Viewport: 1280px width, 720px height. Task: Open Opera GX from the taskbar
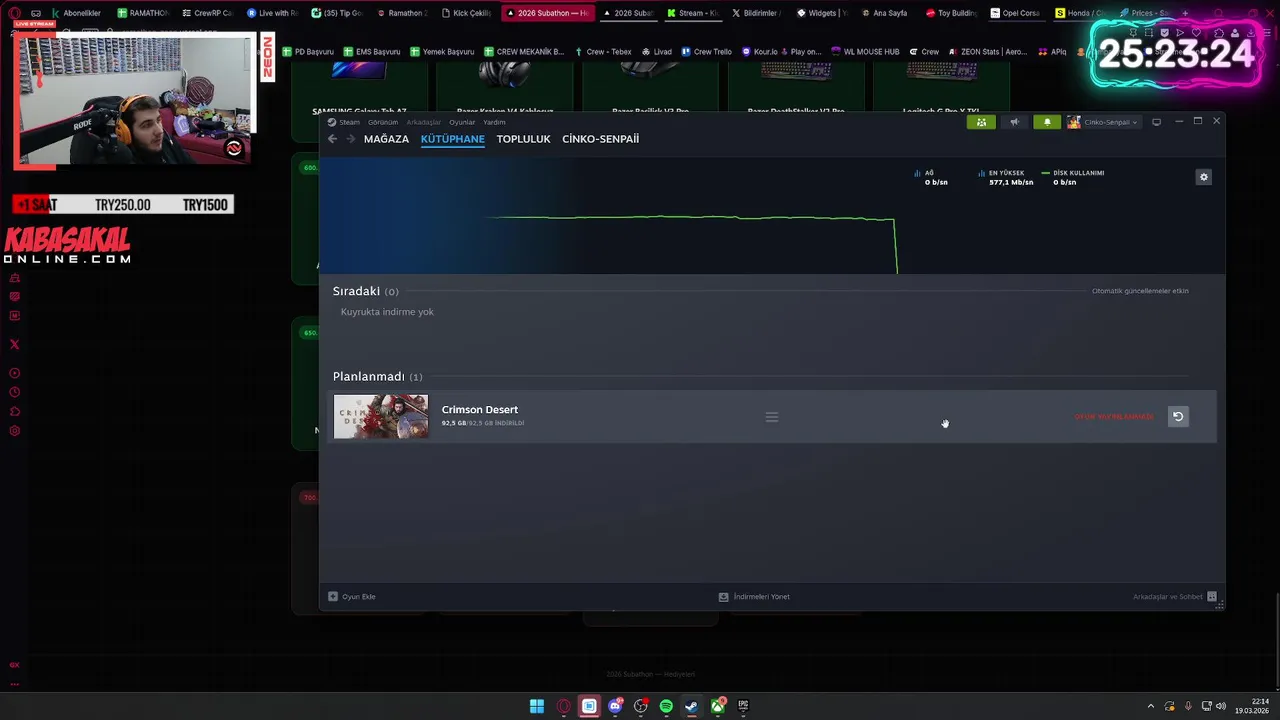(x=563, y=706)
